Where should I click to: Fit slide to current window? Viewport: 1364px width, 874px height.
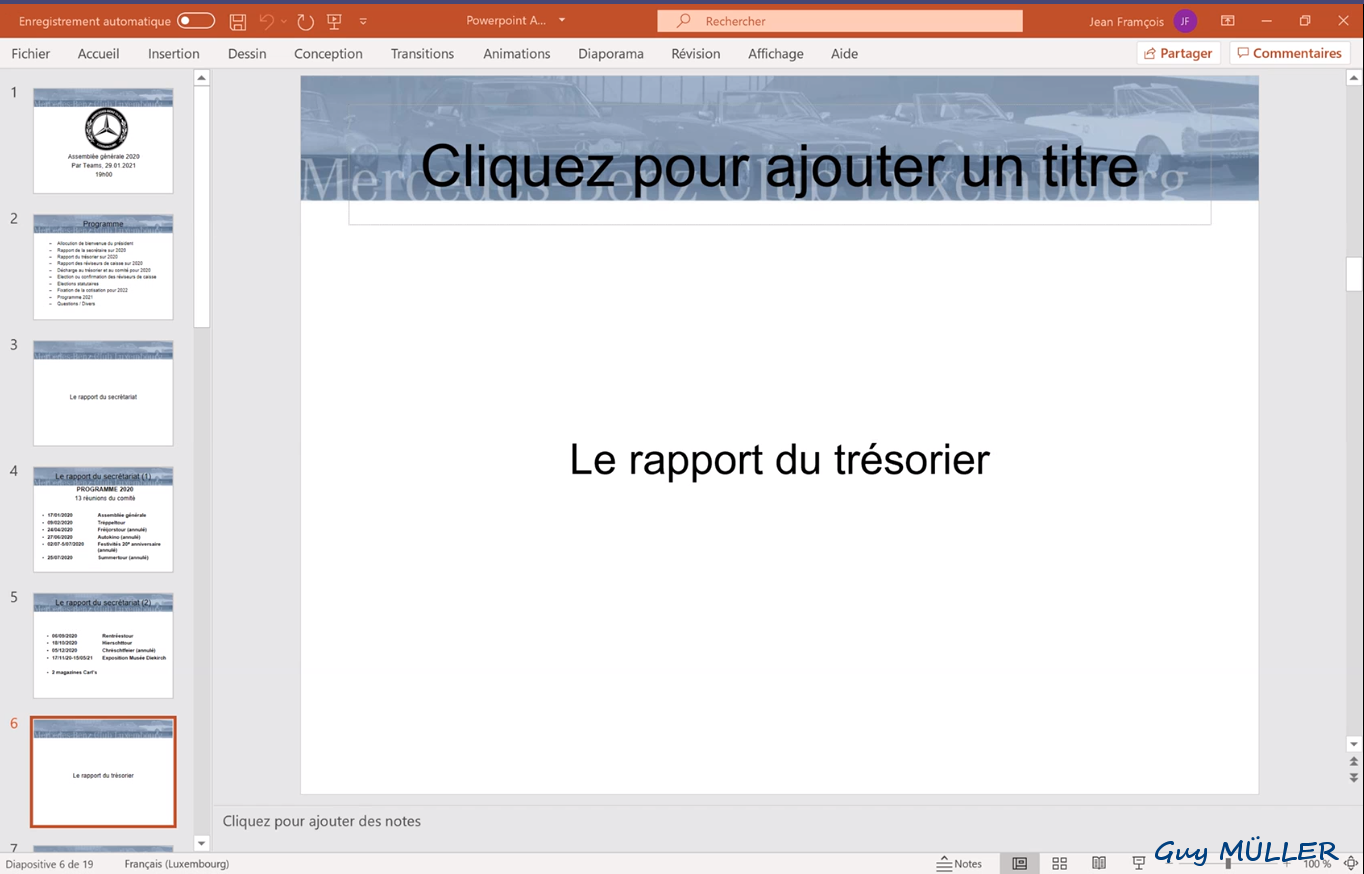[1350, 863]
